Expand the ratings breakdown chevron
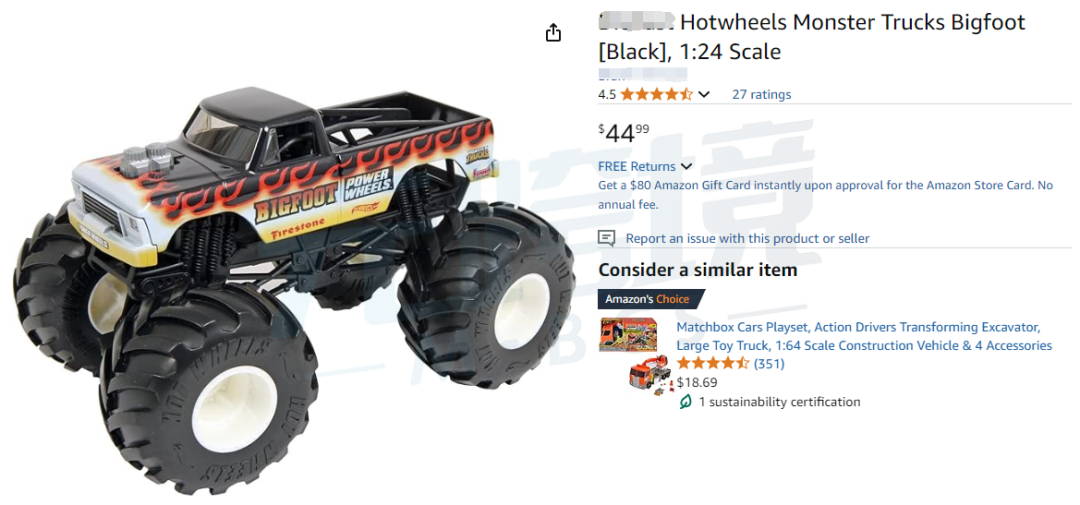1080x505 pixels. [703, 94]
